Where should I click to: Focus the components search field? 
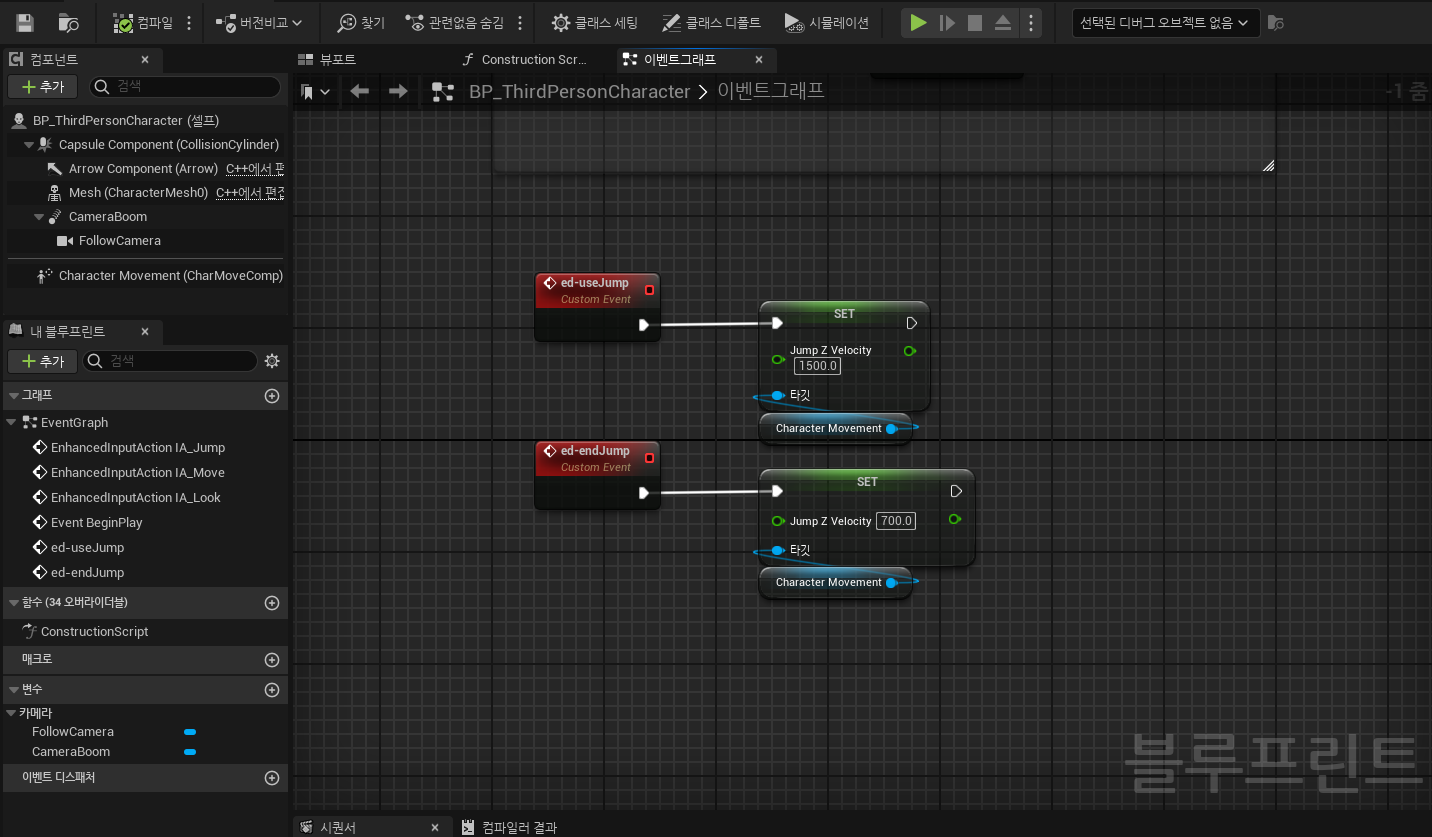186,87
